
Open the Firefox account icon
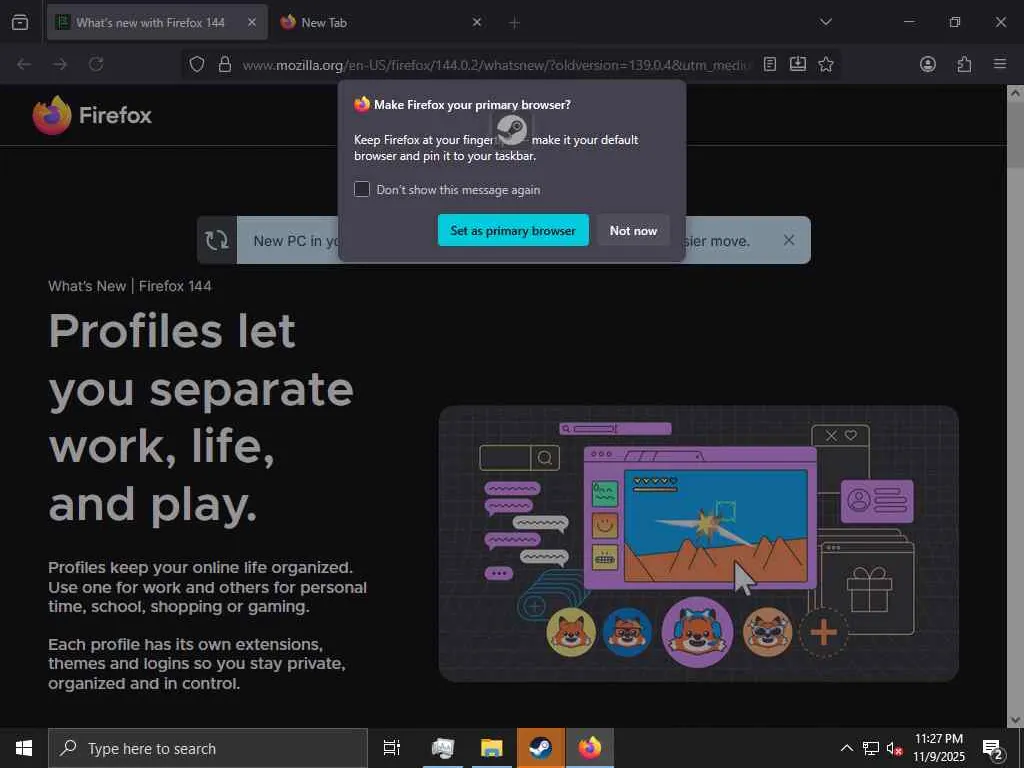point(928,64)
